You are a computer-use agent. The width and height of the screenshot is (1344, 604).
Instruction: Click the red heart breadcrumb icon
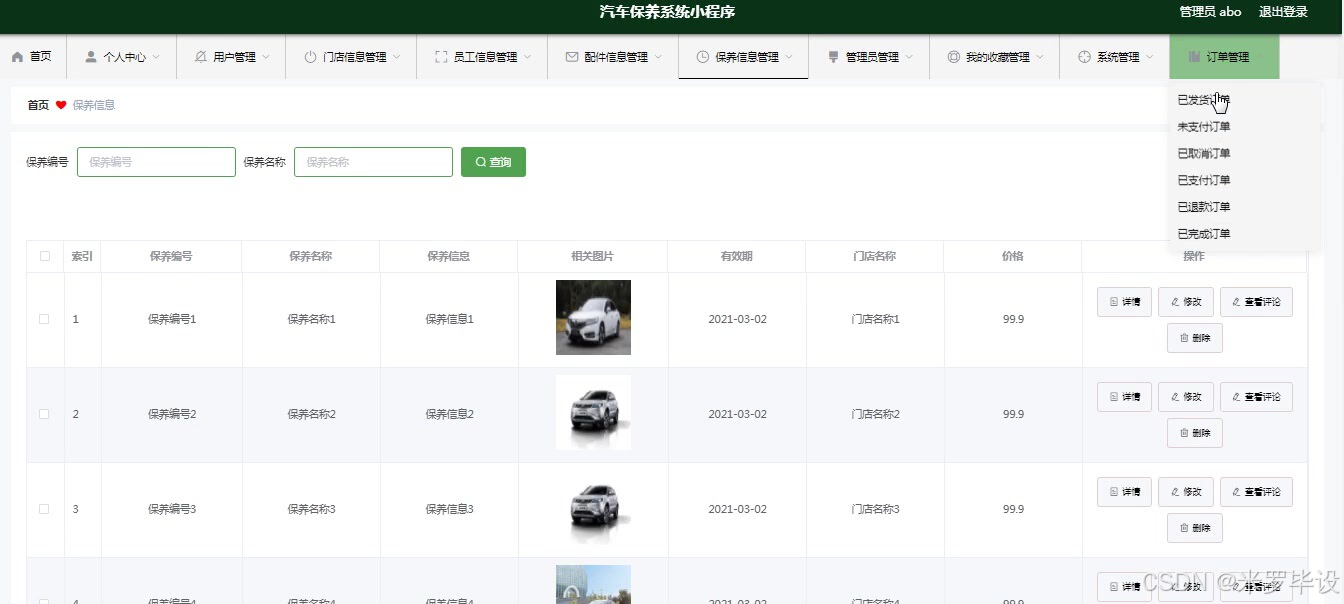[x=61, y=105]
